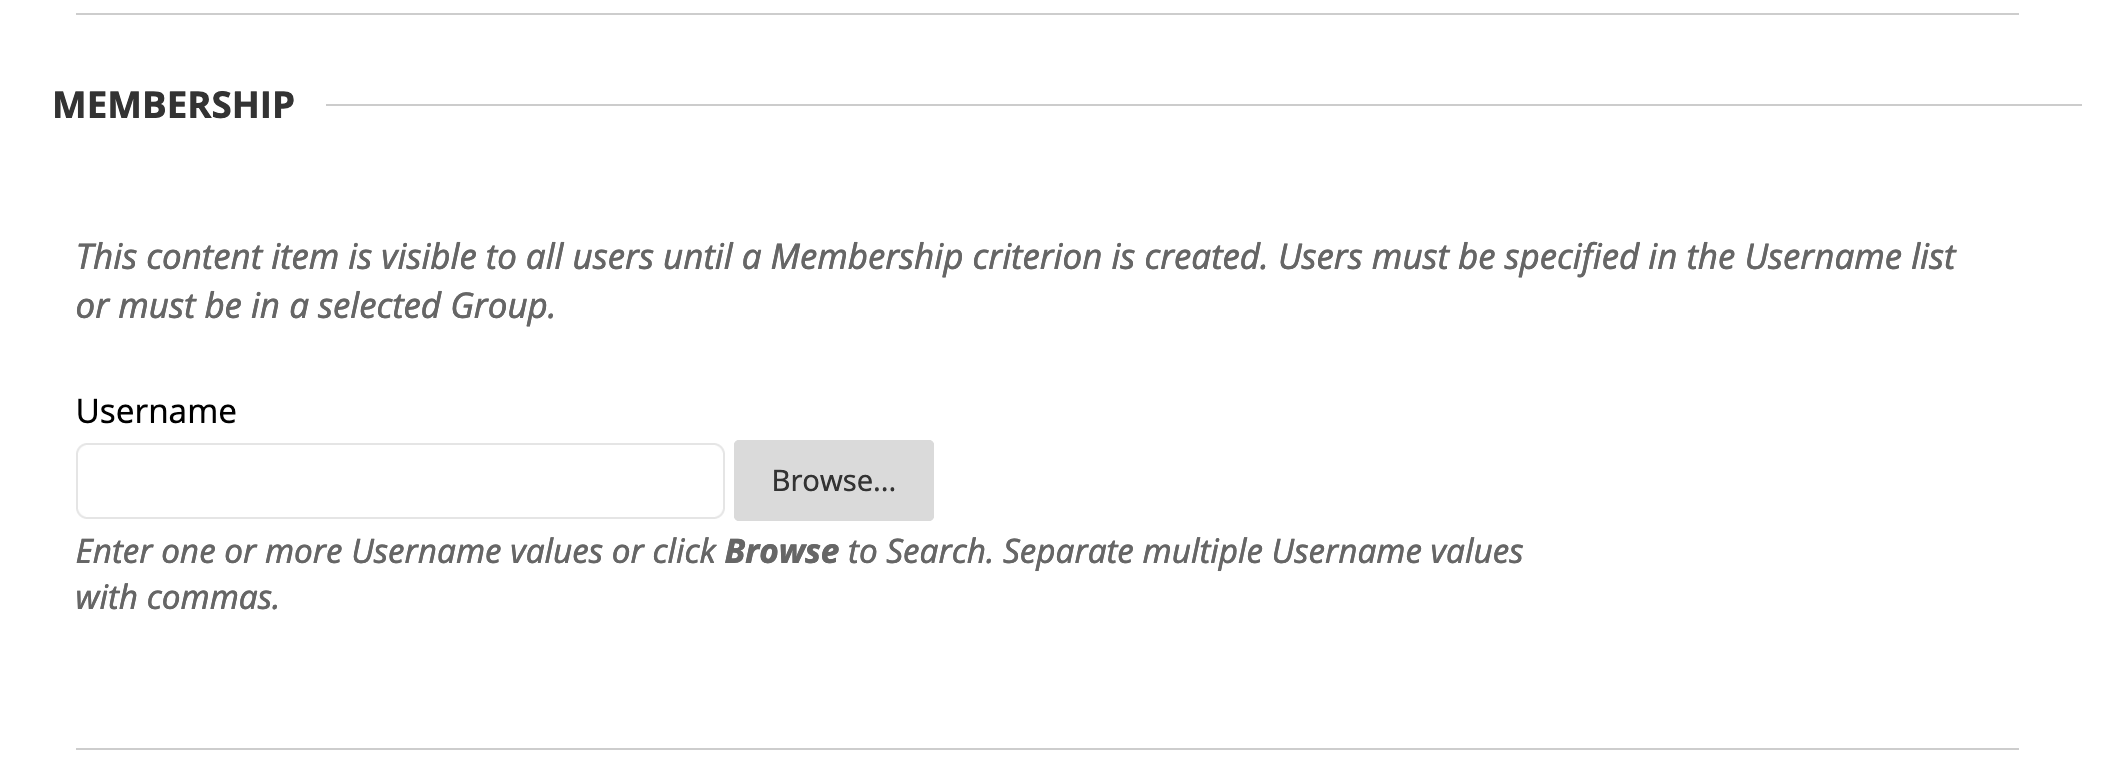Click the divider line at the top
The height and width of the screenshot is (780, 2102).
tap(1046, 14)
